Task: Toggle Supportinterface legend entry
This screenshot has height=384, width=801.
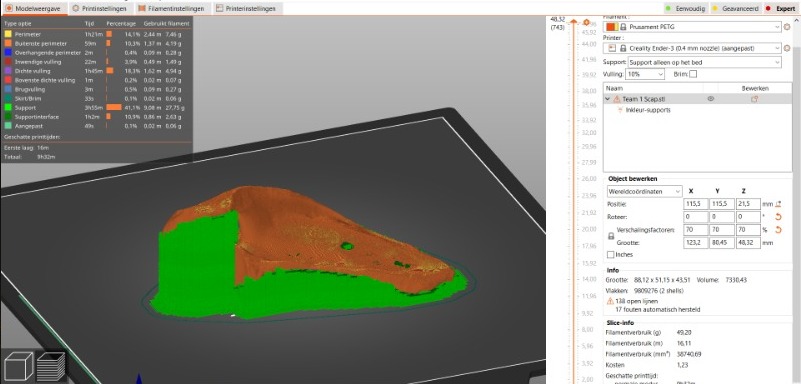Action: pyautogui.click(x=32, y=117)
